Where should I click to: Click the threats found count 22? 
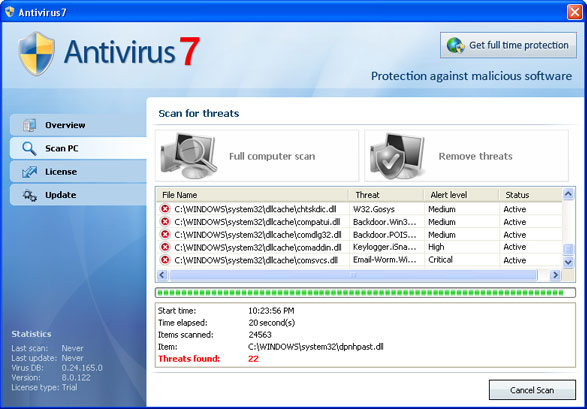253,358
